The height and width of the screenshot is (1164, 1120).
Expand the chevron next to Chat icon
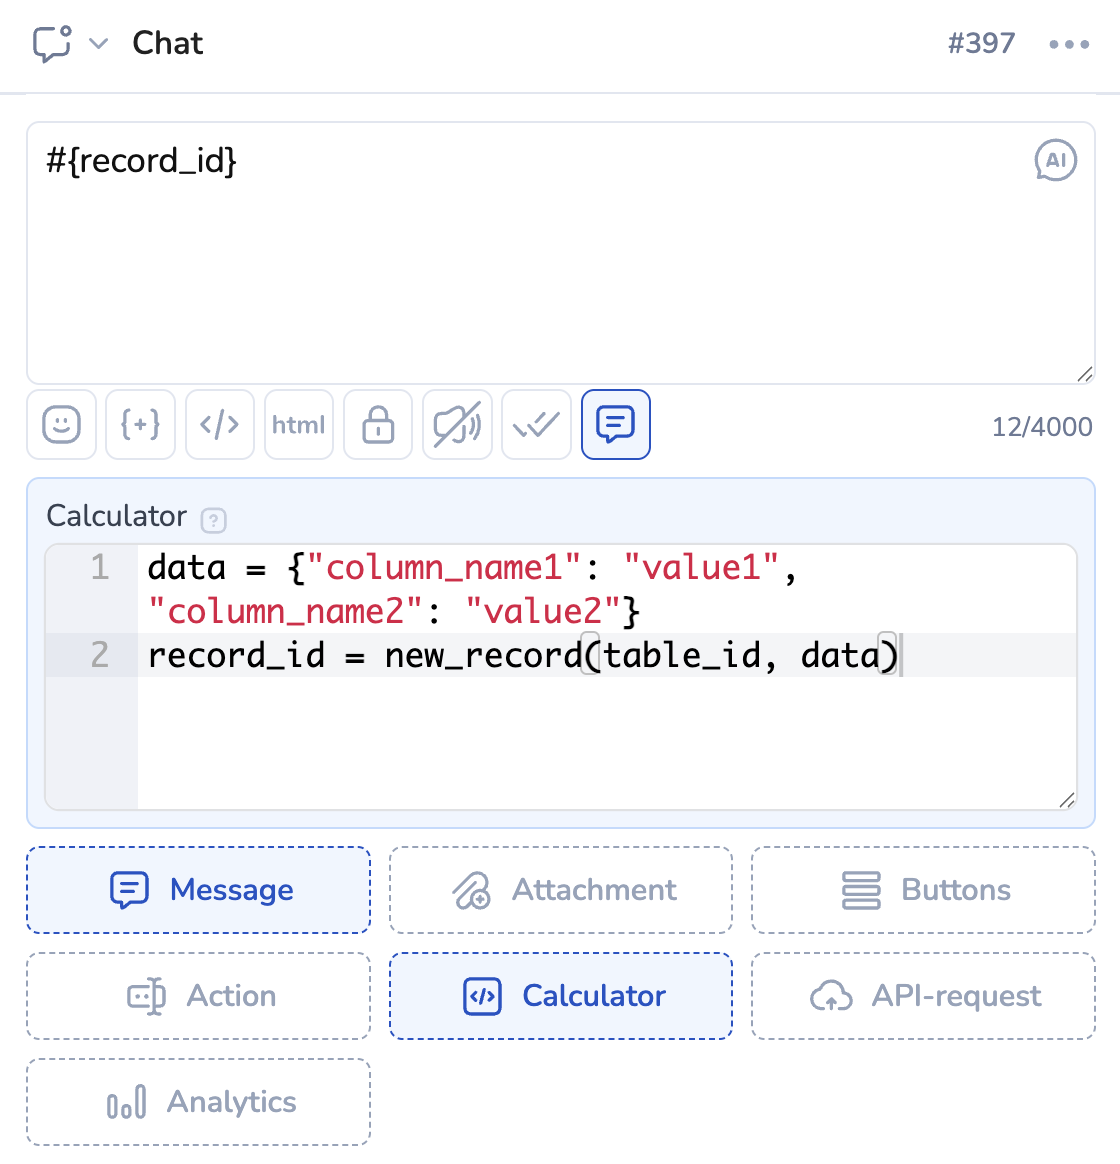click(98, 44)
